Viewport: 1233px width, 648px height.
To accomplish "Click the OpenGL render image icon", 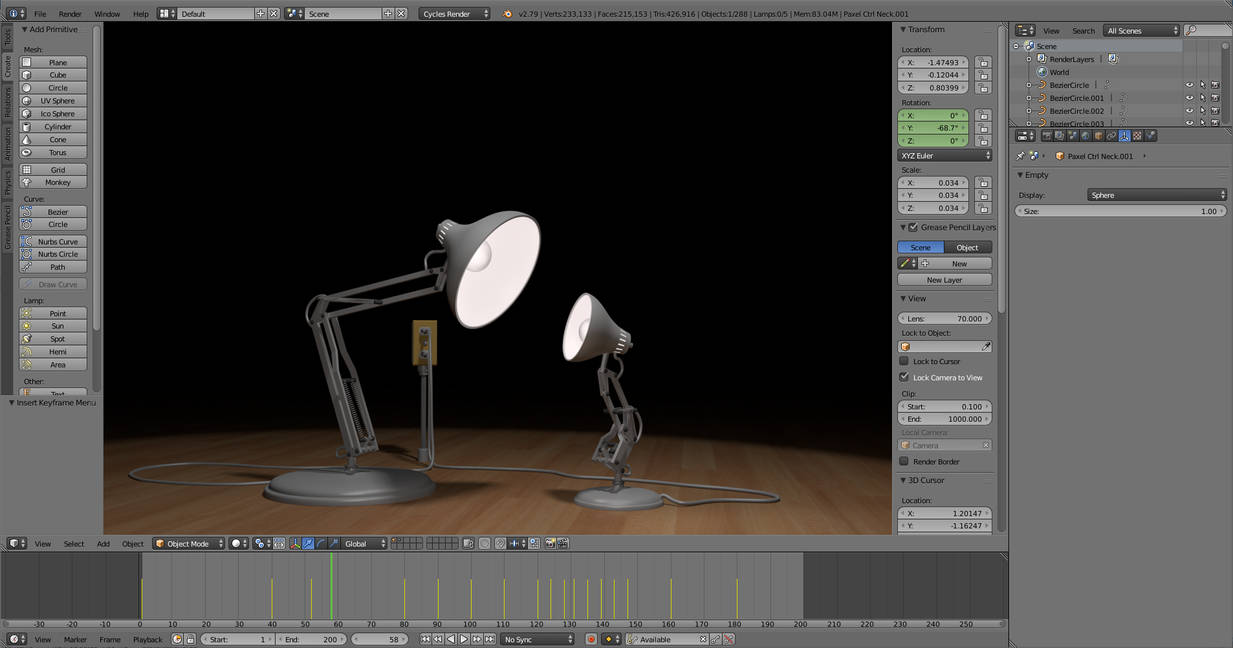I will (549, 544).
